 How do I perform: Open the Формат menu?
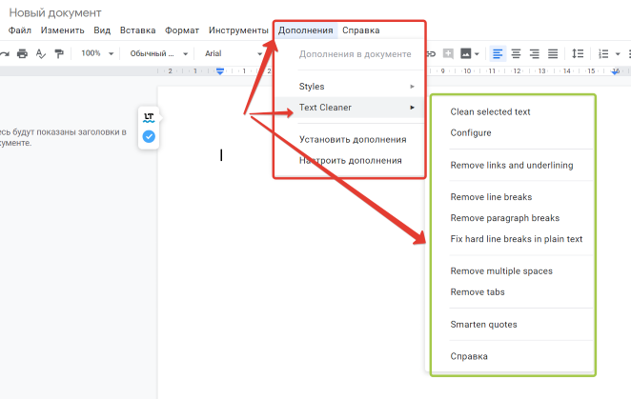coord(182,30)
